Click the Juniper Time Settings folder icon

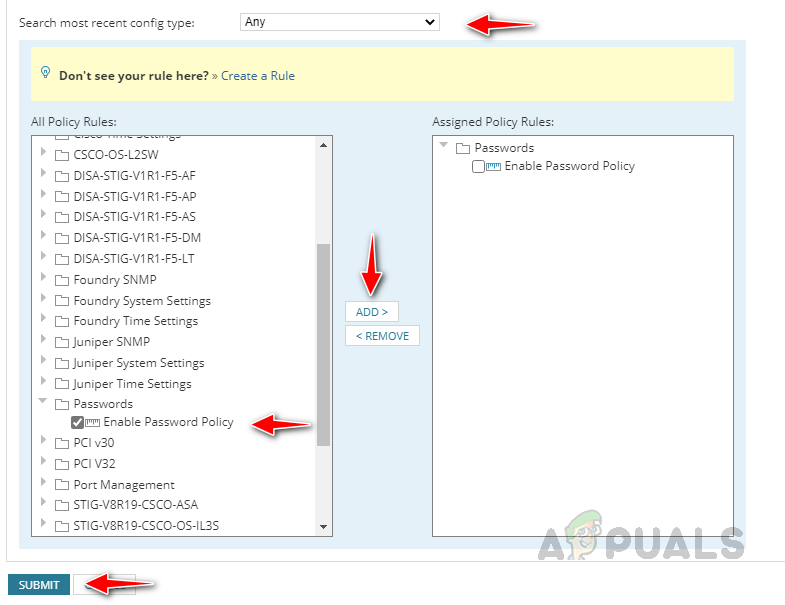coord(62,384)
